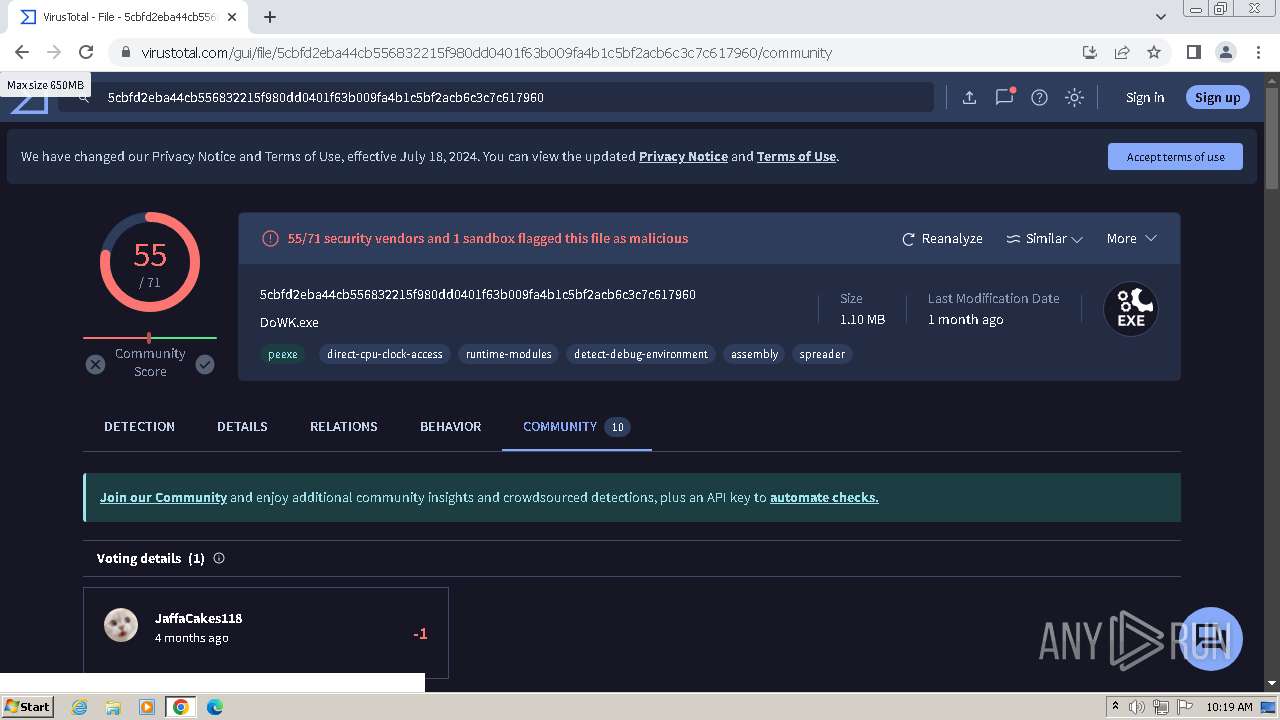The width and height of the screenshot is (1280, 720).
Task: Click JaffaCakes118 user avatar
Action: click(x=121, y=625)
